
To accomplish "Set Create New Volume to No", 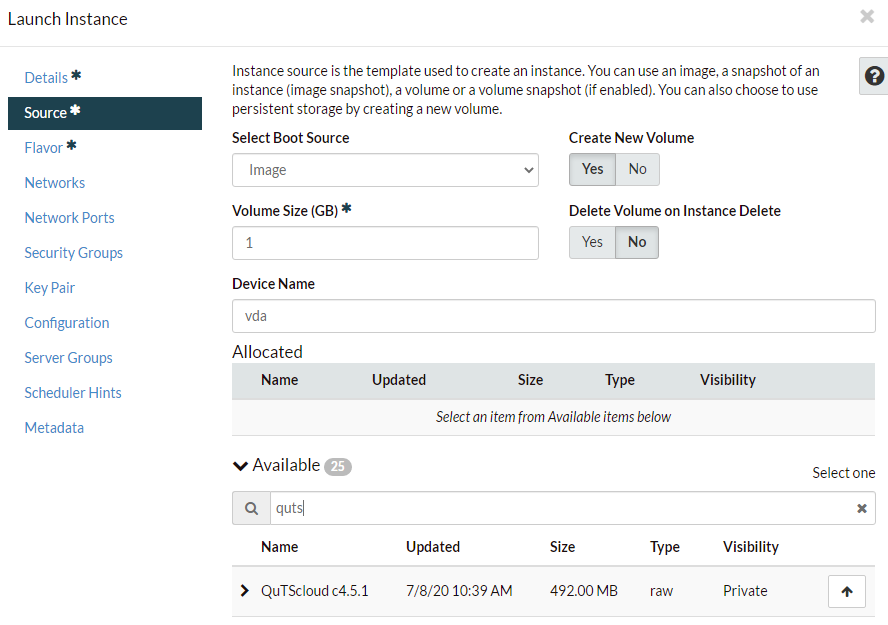I will pos(637,170).
